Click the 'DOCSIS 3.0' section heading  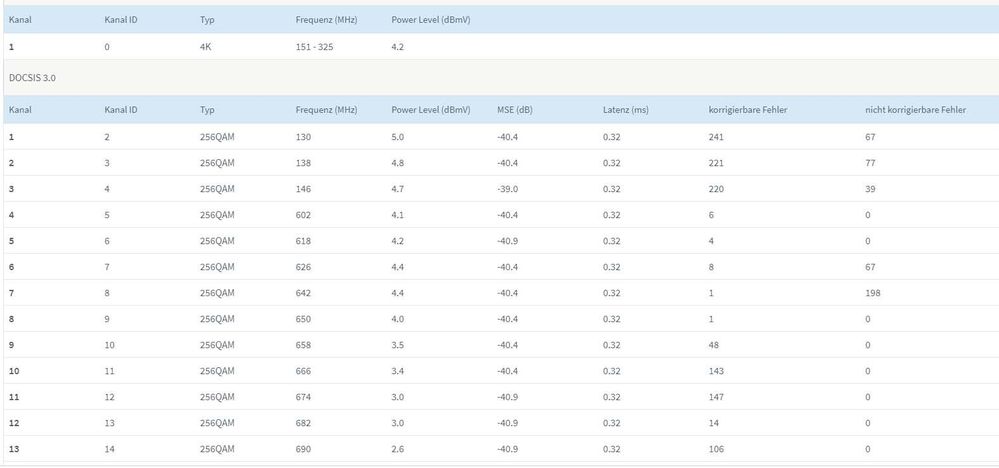[32, 78]
